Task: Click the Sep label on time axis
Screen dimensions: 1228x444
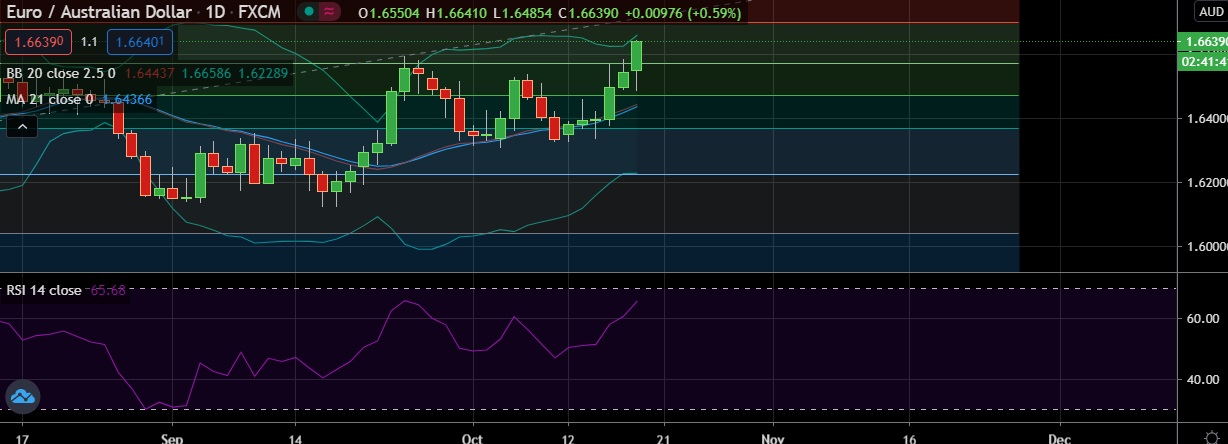Action: click(172, 437)
